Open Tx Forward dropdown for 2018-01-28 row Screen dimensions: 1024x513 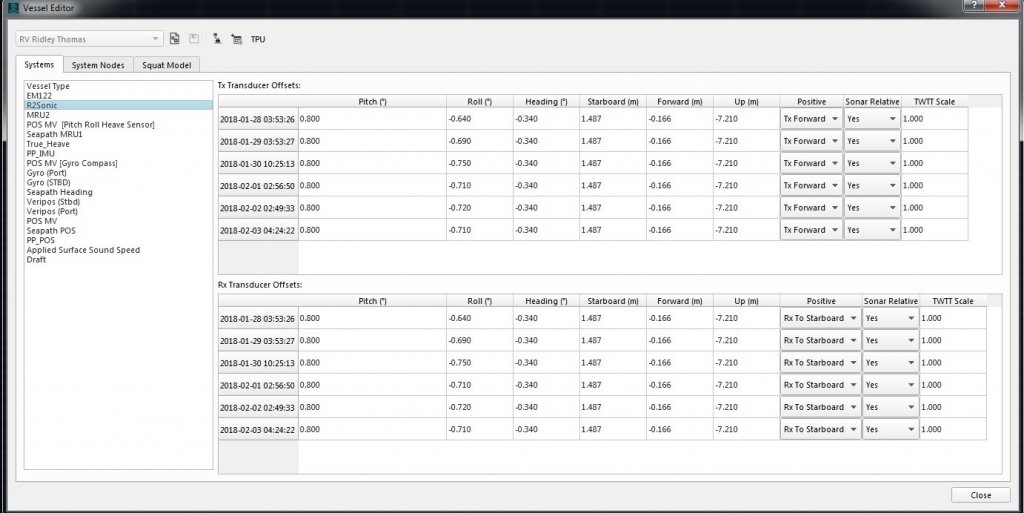pyautogui.click(x=810, y=119)
